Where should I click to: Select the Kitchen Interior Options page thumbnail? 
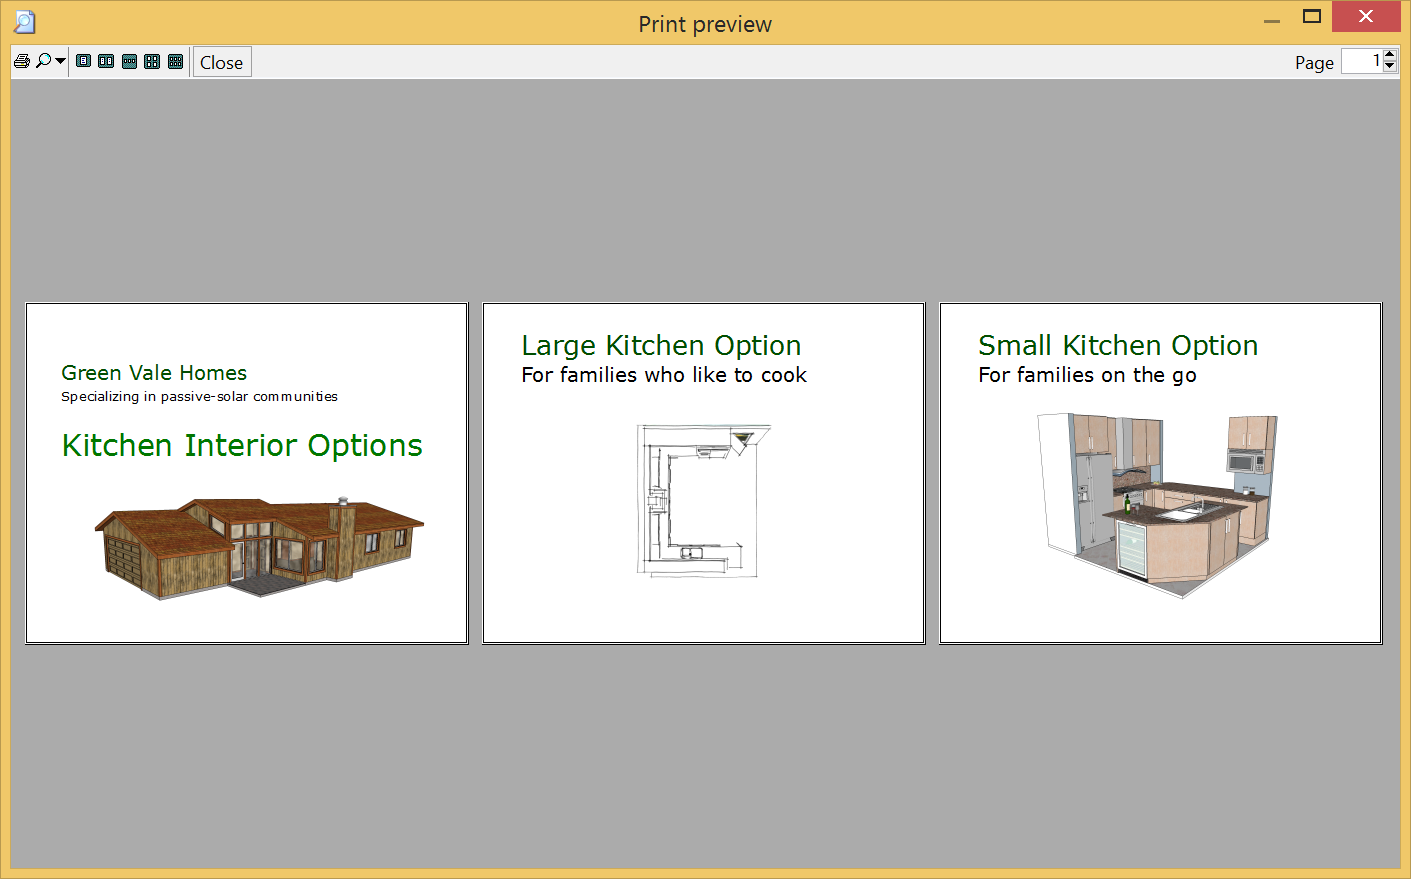pos(247,473)
